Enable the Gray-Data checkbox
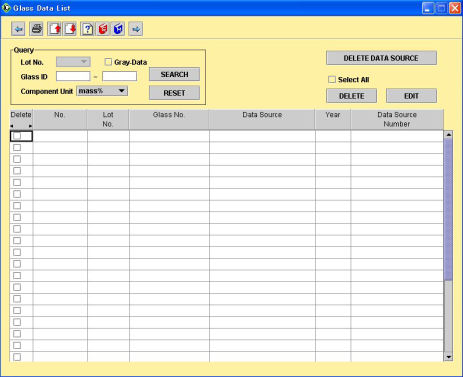The height and width of the screenshot is (377, 463). pos(108,62)
